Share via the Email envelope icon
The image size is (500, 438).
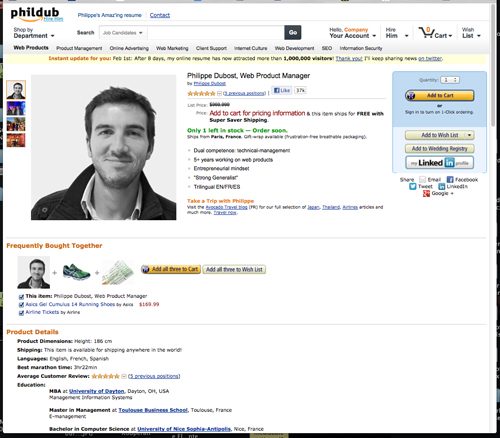tap(423, 180)
